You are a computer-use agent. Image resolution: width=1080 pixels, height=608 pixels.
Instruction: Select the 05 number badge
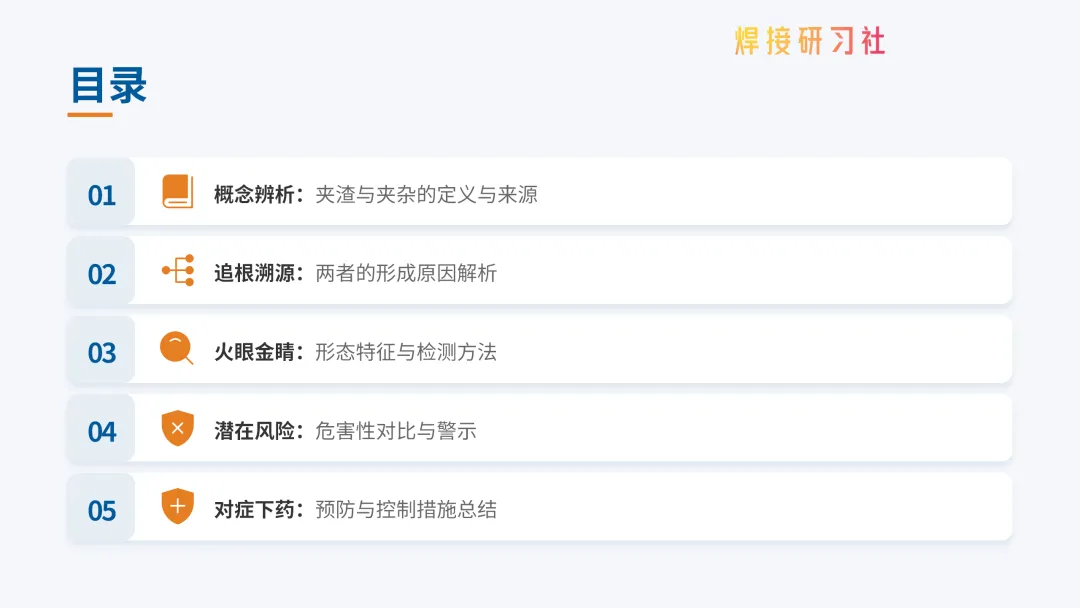click(x=102, y=510)
